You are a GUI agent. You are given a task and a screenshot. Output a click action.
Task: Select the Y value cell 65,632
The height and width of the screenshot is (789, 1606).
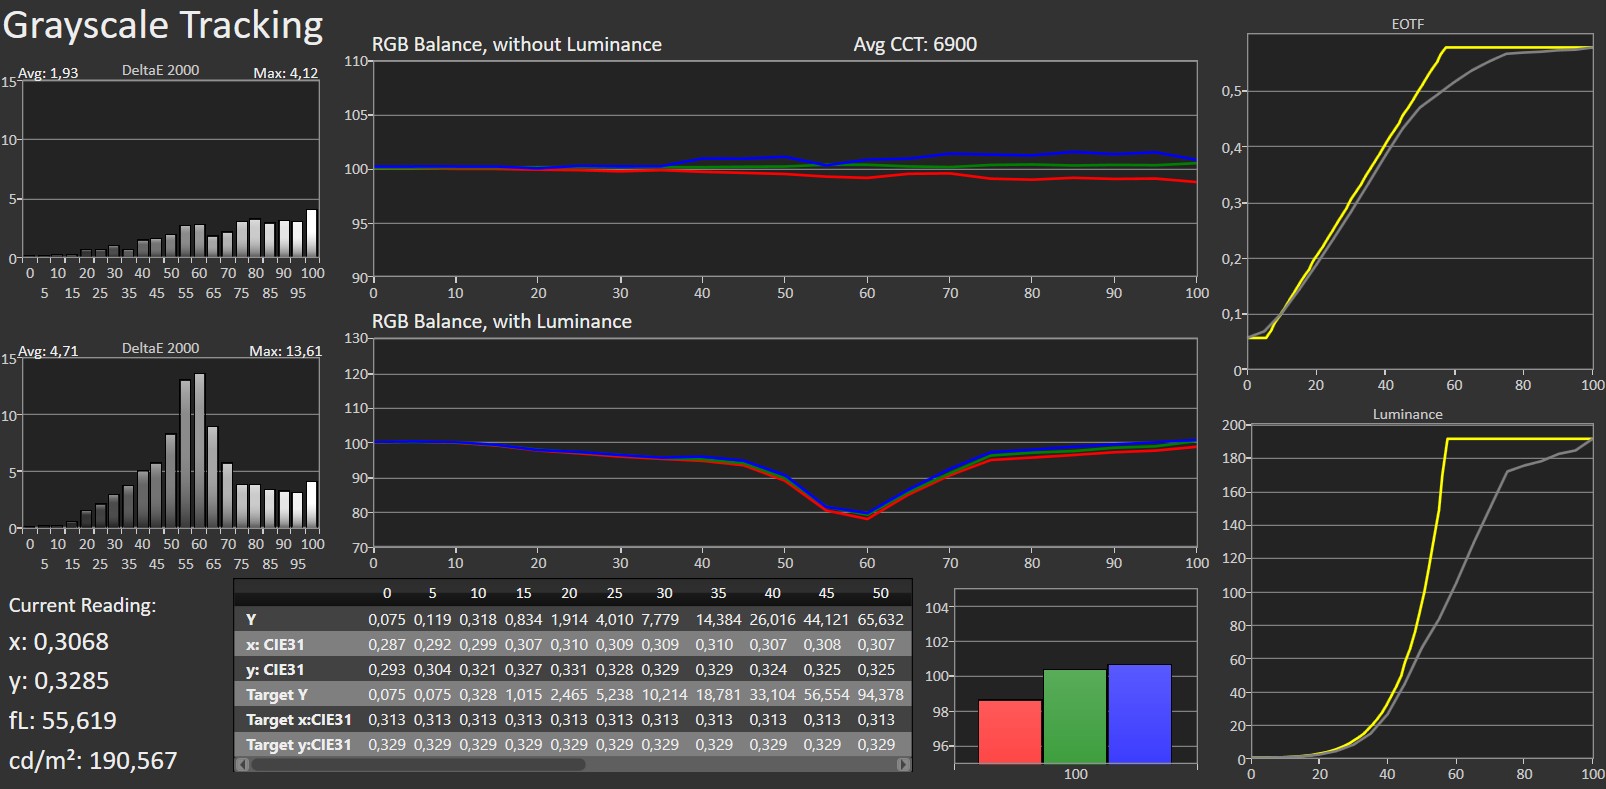coord(880,620)
